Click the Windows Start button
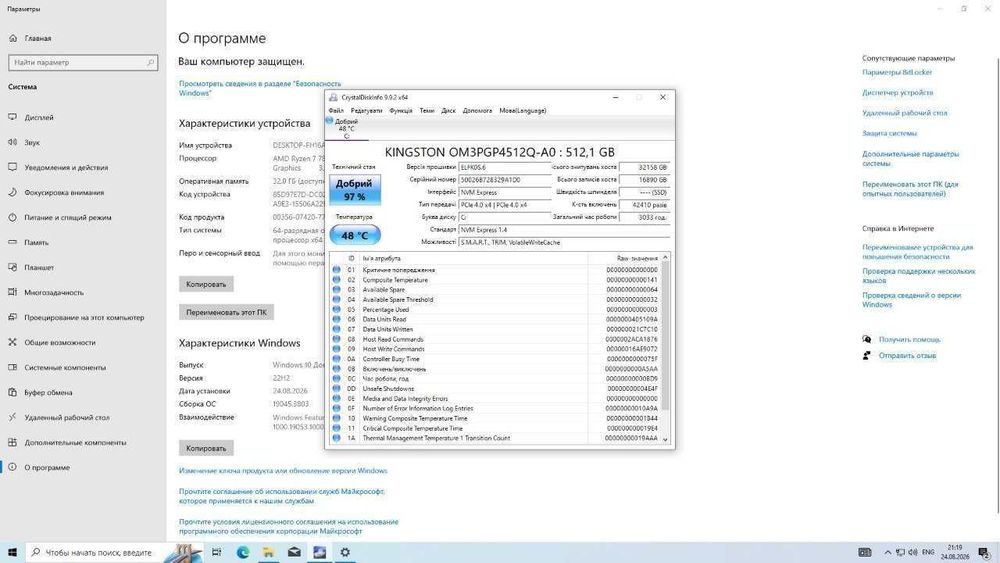Screen dimensions: 1000x563 pos(12,552)
